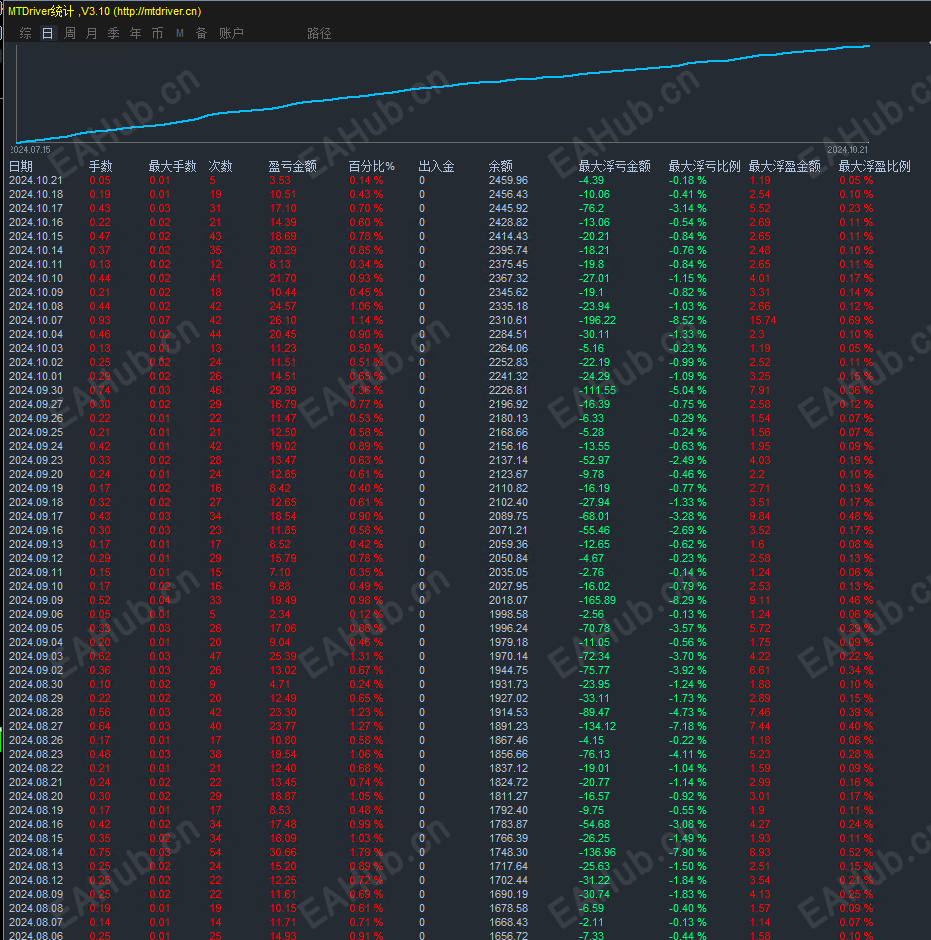Click chart end date 2024.10.21 label
The width and height of the screenshot is (931, 940).
[848, 149]
